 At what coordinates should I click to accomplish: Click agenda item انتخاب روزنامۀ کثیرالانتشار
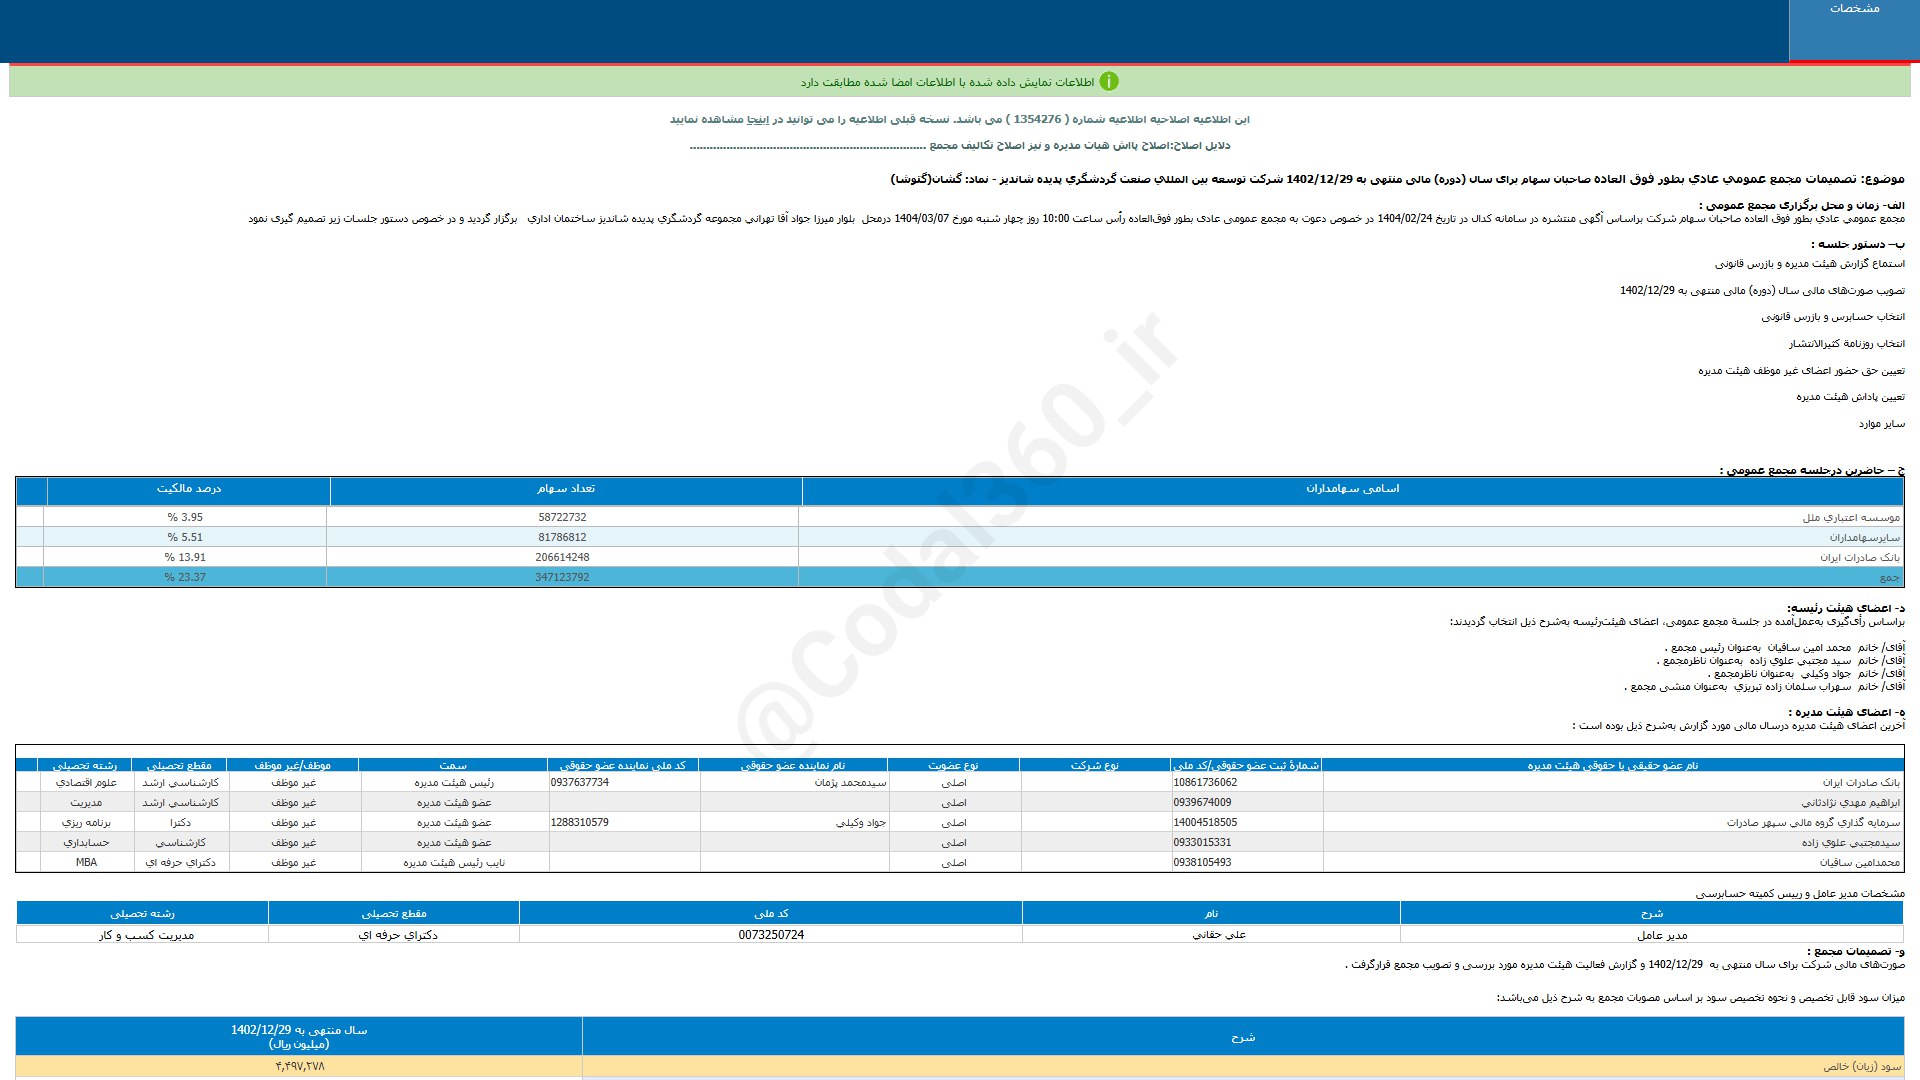(1846, 345)
